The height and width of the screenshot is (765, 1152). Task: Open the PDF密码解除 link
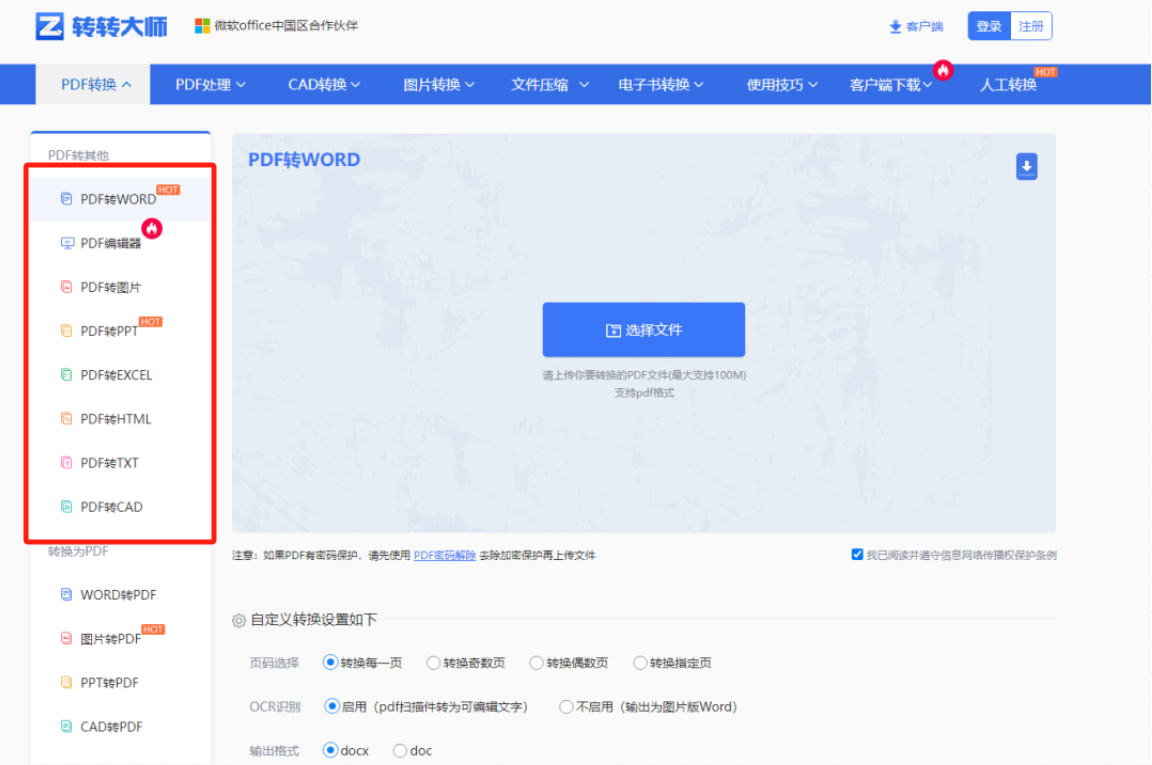[x=444, y=555]
